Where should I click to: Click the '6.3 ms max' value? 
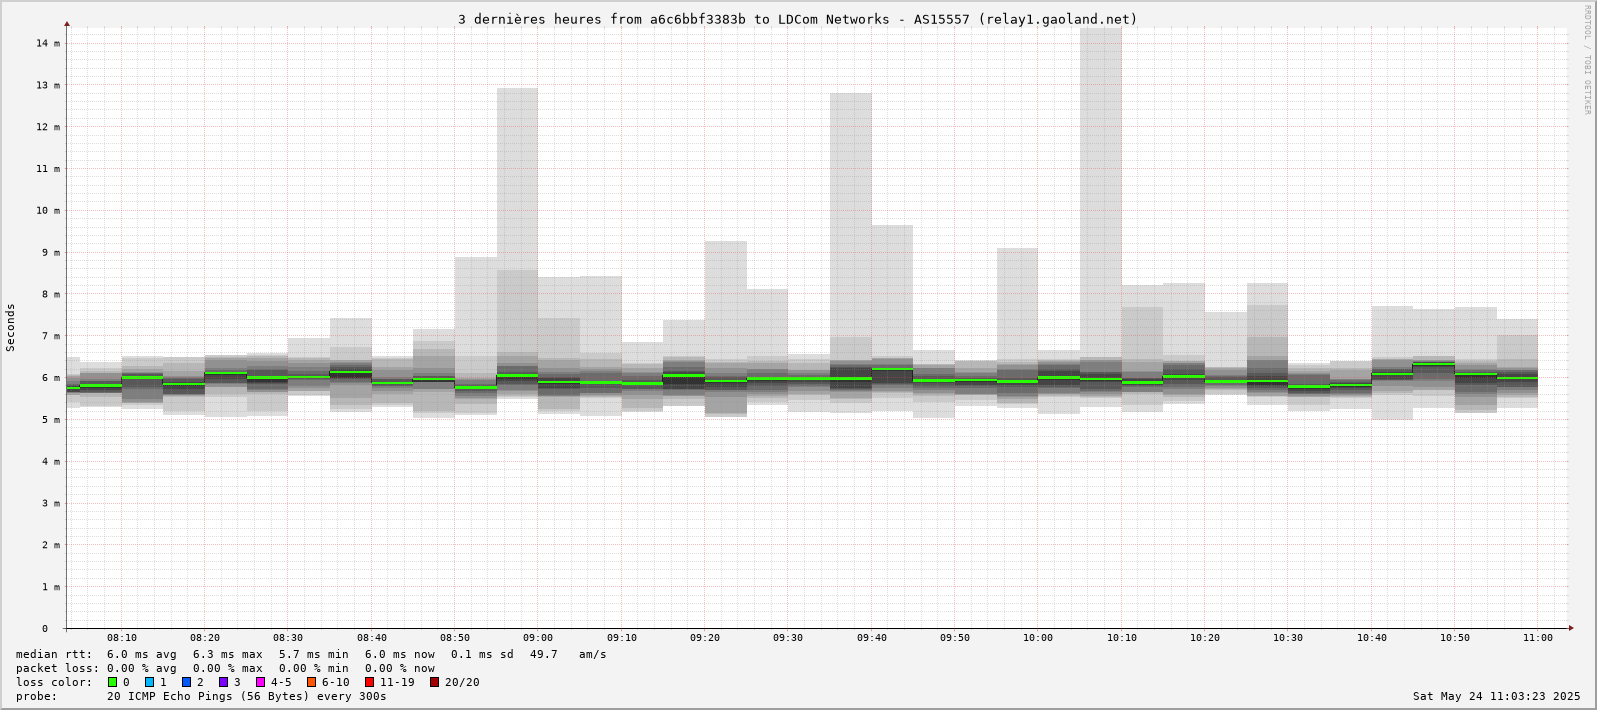click(228, 654)
